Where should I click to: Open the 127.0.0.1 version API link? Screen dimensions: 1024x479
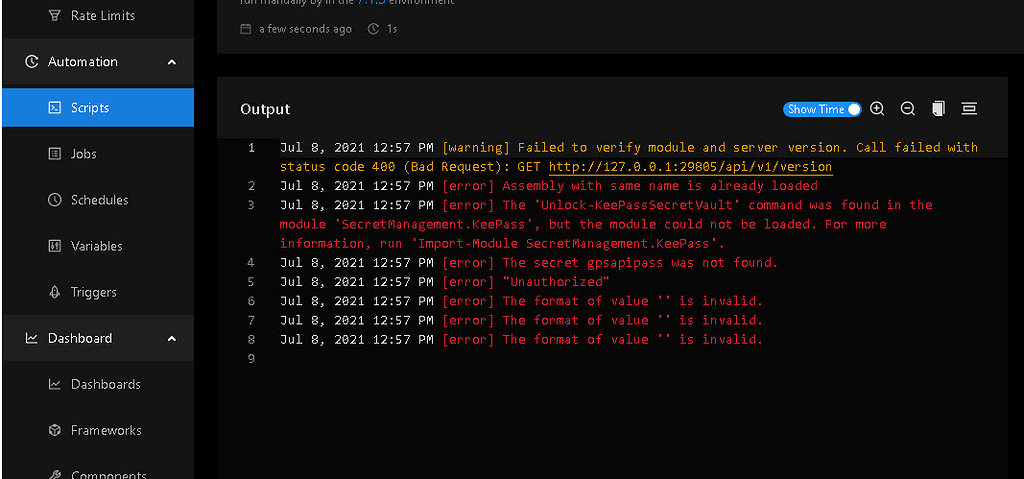pos(690,167)
